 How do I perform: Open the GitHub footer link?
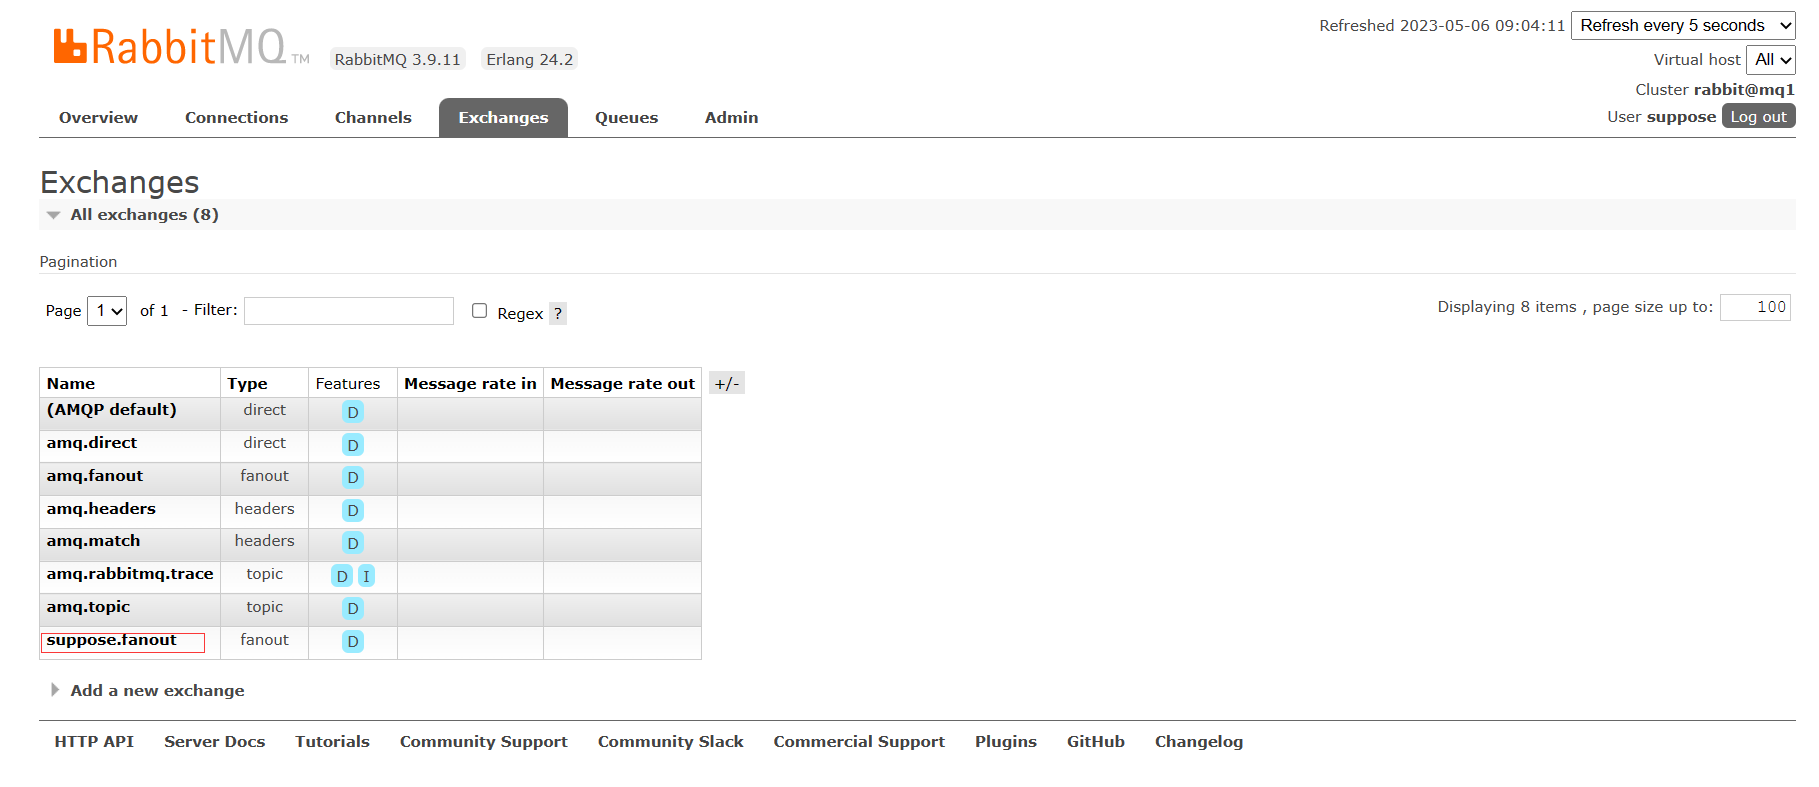coord(1096,742)
